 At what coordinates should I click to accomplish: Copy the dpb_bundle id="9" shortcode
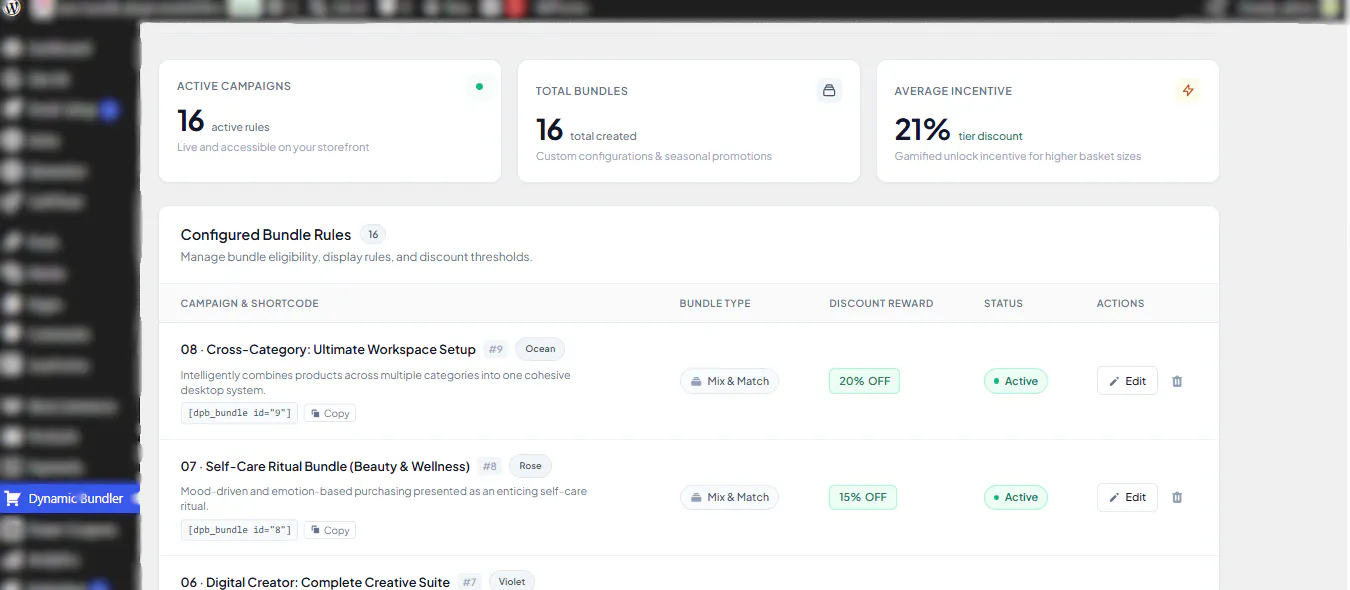(x=329, y=413)
